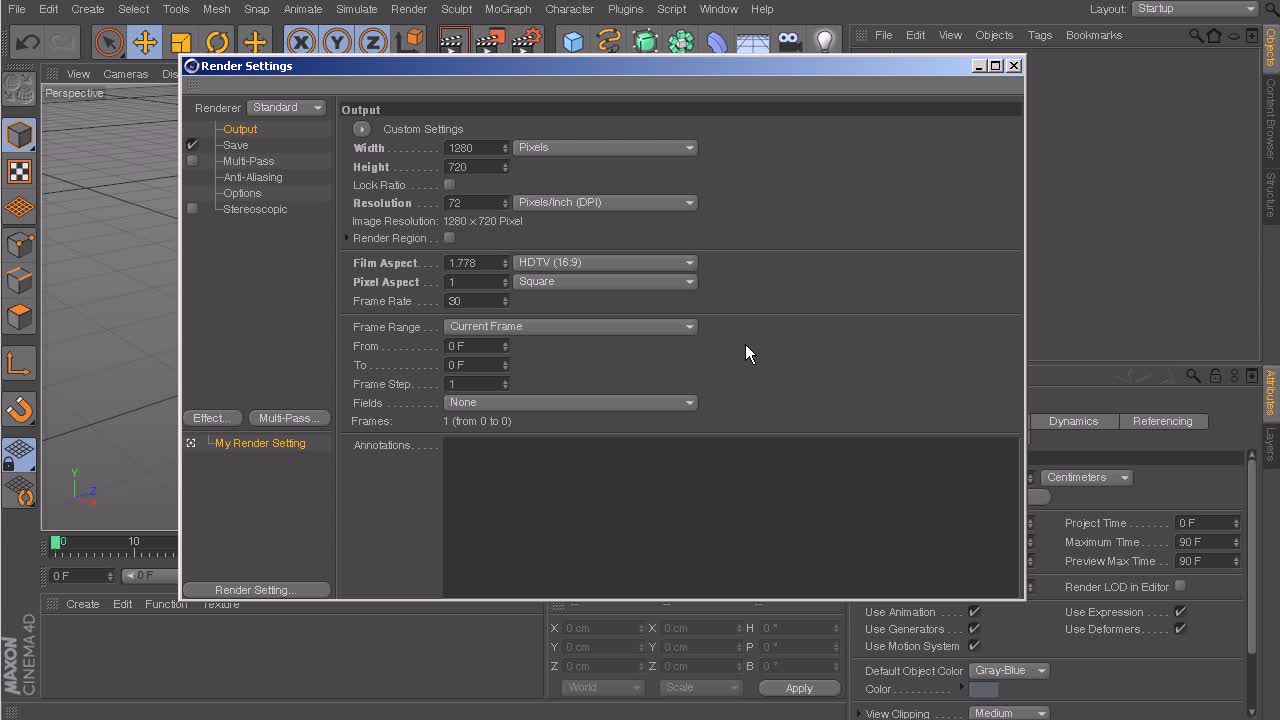Viewport: 1280px width, 720px height.
Task: Enable the Stereoscopic checkbox
Action: [x=192, y=209]
